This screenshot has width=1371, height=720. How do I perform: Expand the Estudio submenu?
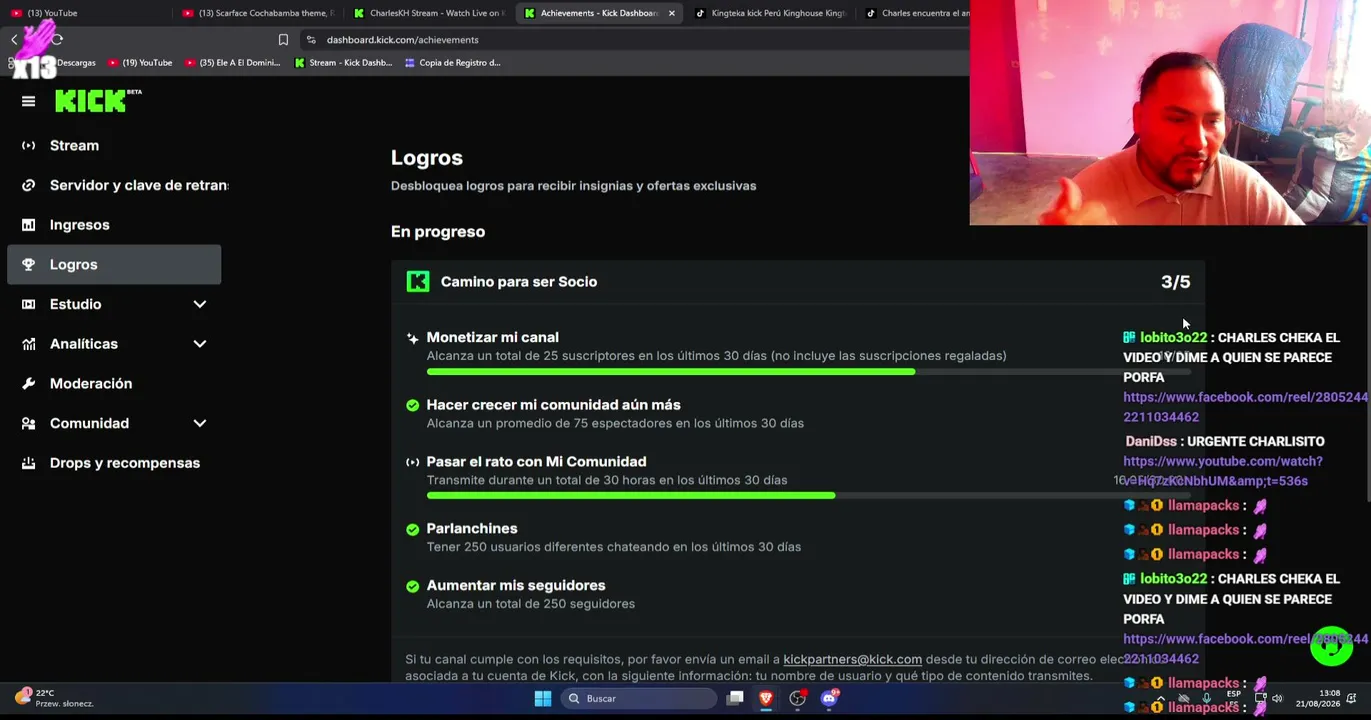pyautogui.click(x=200, y=304)
